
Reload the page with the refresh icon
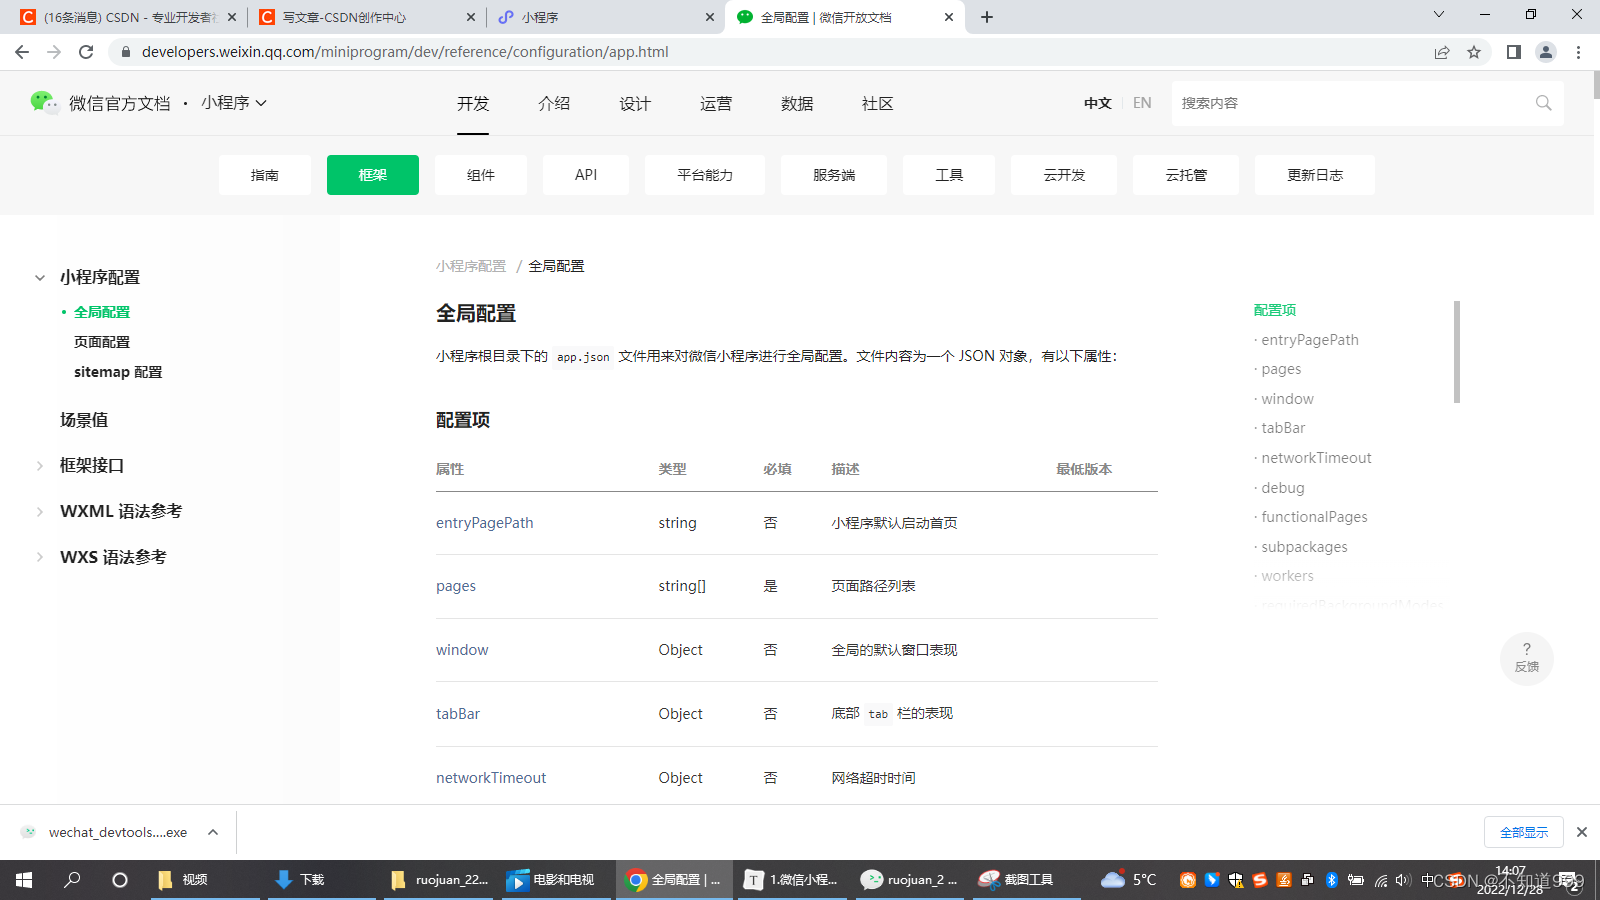click(x=86, y=52)
